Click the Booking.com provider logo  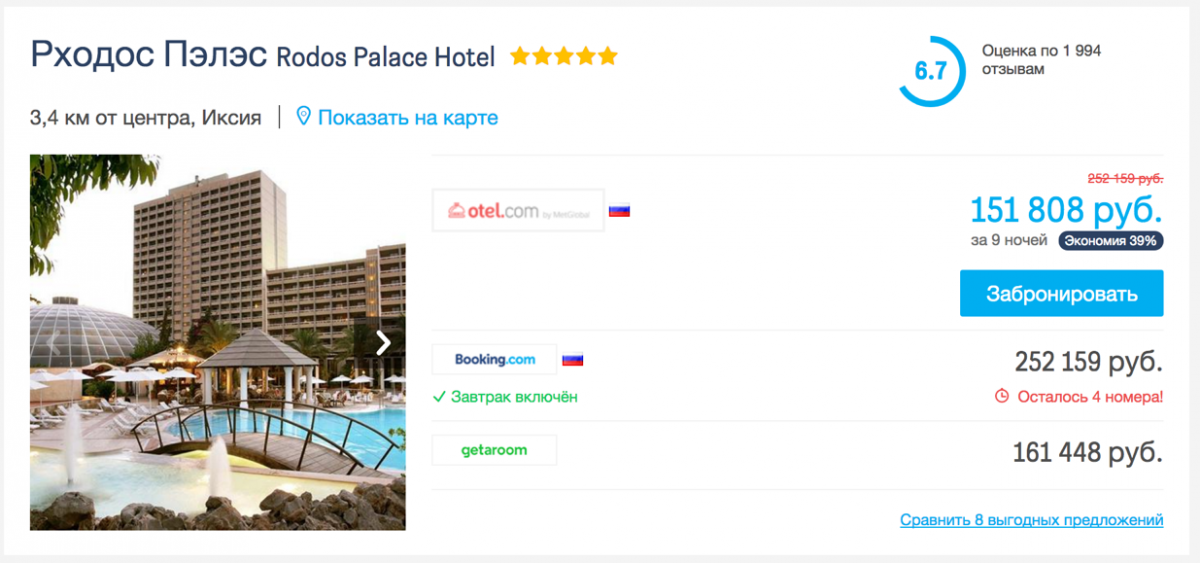click(x=494, y=359)
